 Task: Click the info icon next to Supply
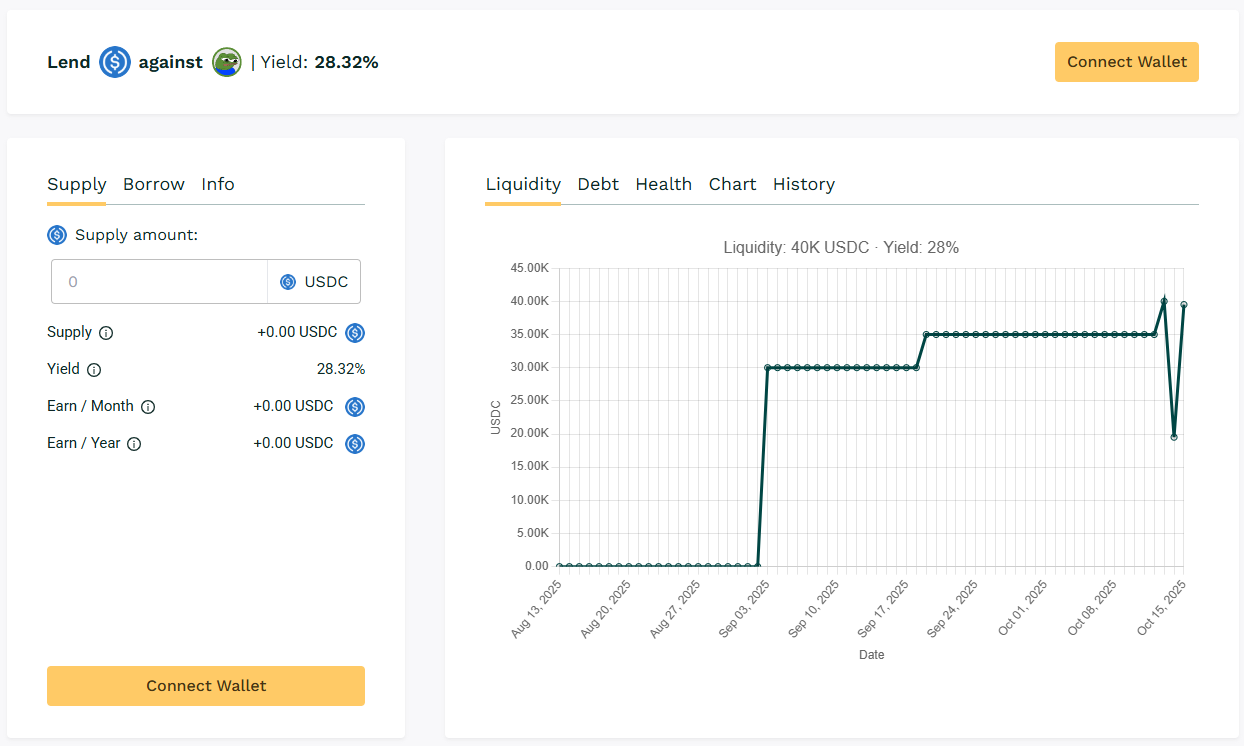106,333
